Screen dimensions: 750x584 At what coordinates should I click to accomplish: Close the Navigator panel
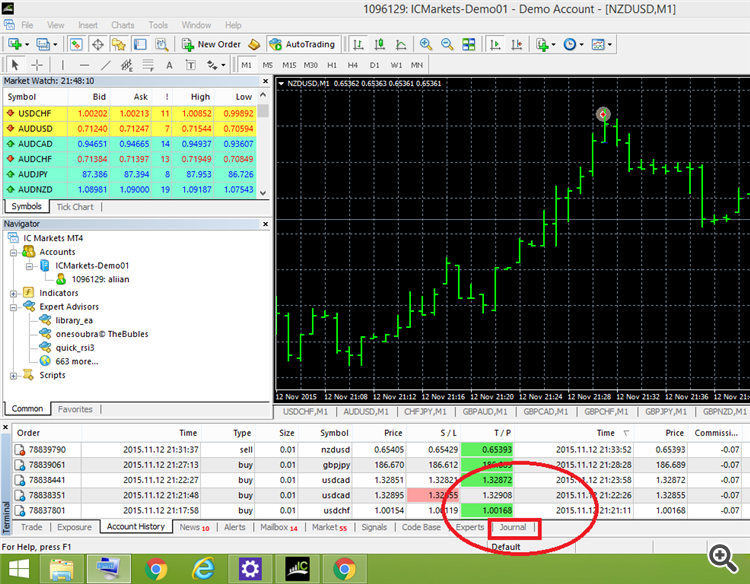click(x=265, y=224)
